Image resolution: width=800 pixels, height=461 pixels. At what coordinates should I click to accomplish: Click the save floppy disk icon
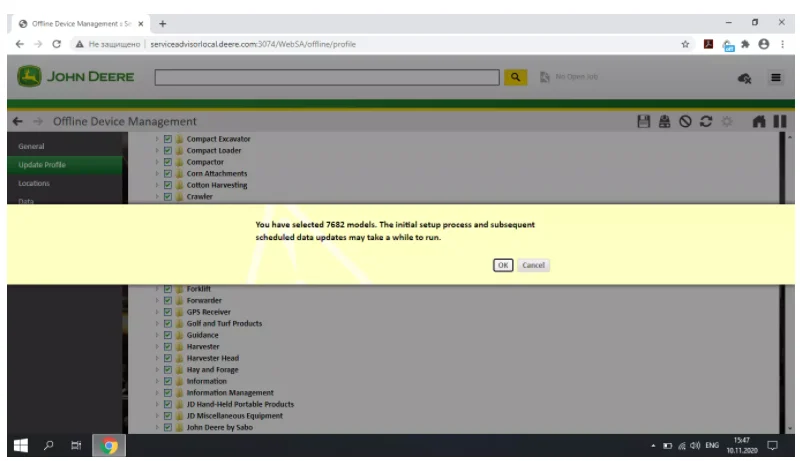click(x=643, y=121)
